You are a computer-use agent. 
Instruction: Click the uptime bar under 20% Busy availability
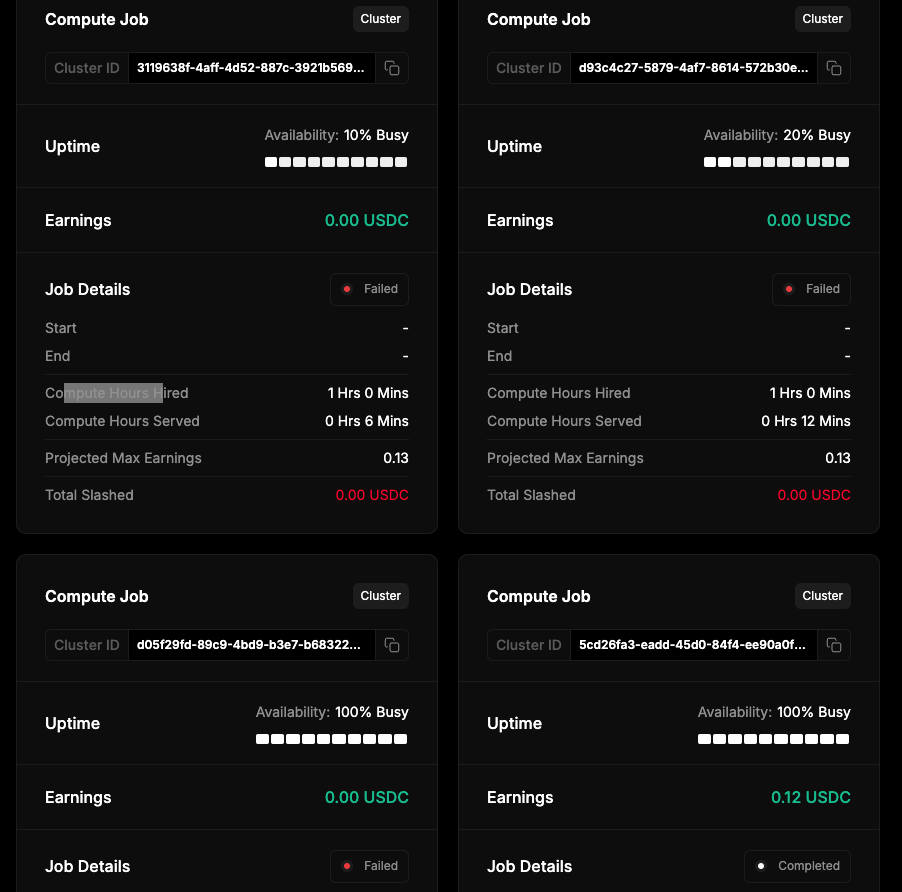tap(776, 162)
